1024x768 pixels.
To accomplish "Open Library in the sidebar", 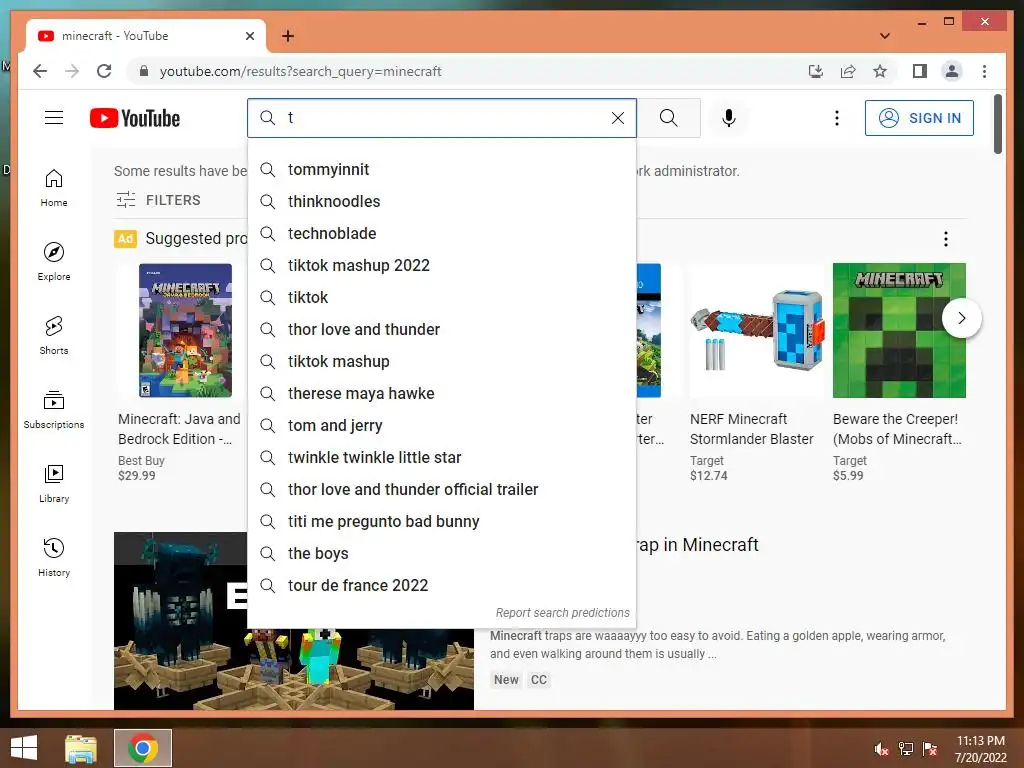I will pos(54,483).
